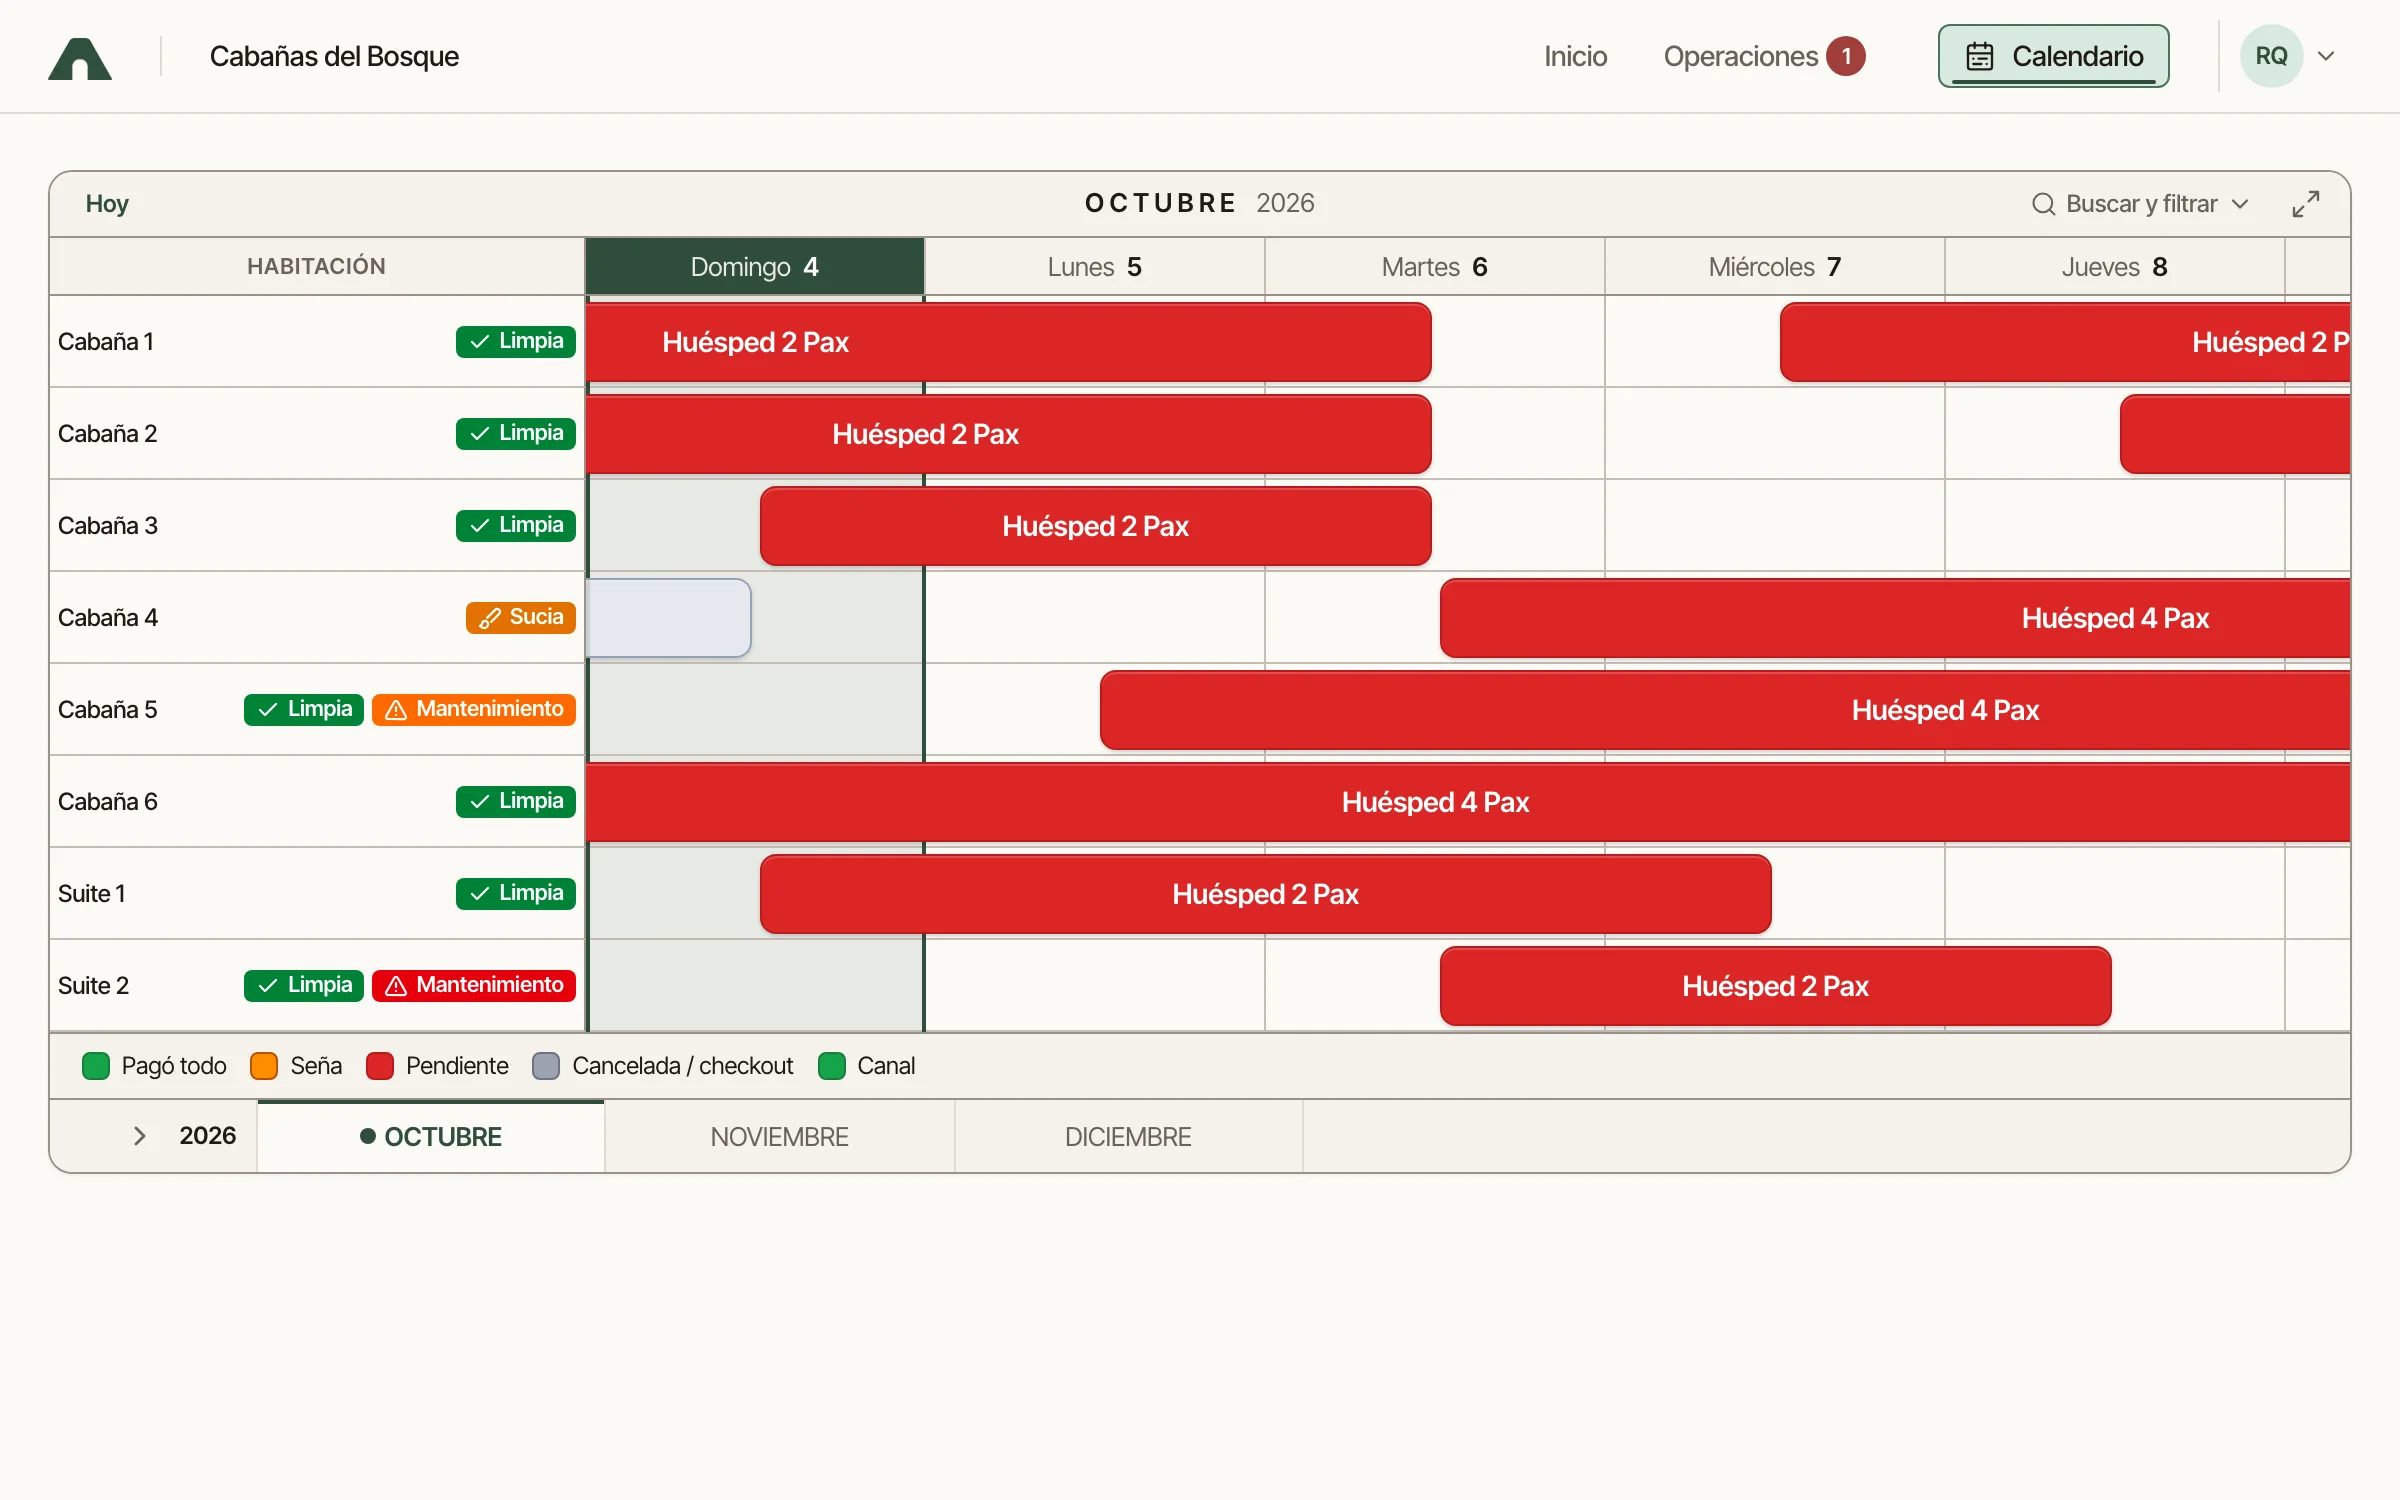Click the RQ user avatar
This screenshot has height=1500, width=2400.
(2271, 56)
